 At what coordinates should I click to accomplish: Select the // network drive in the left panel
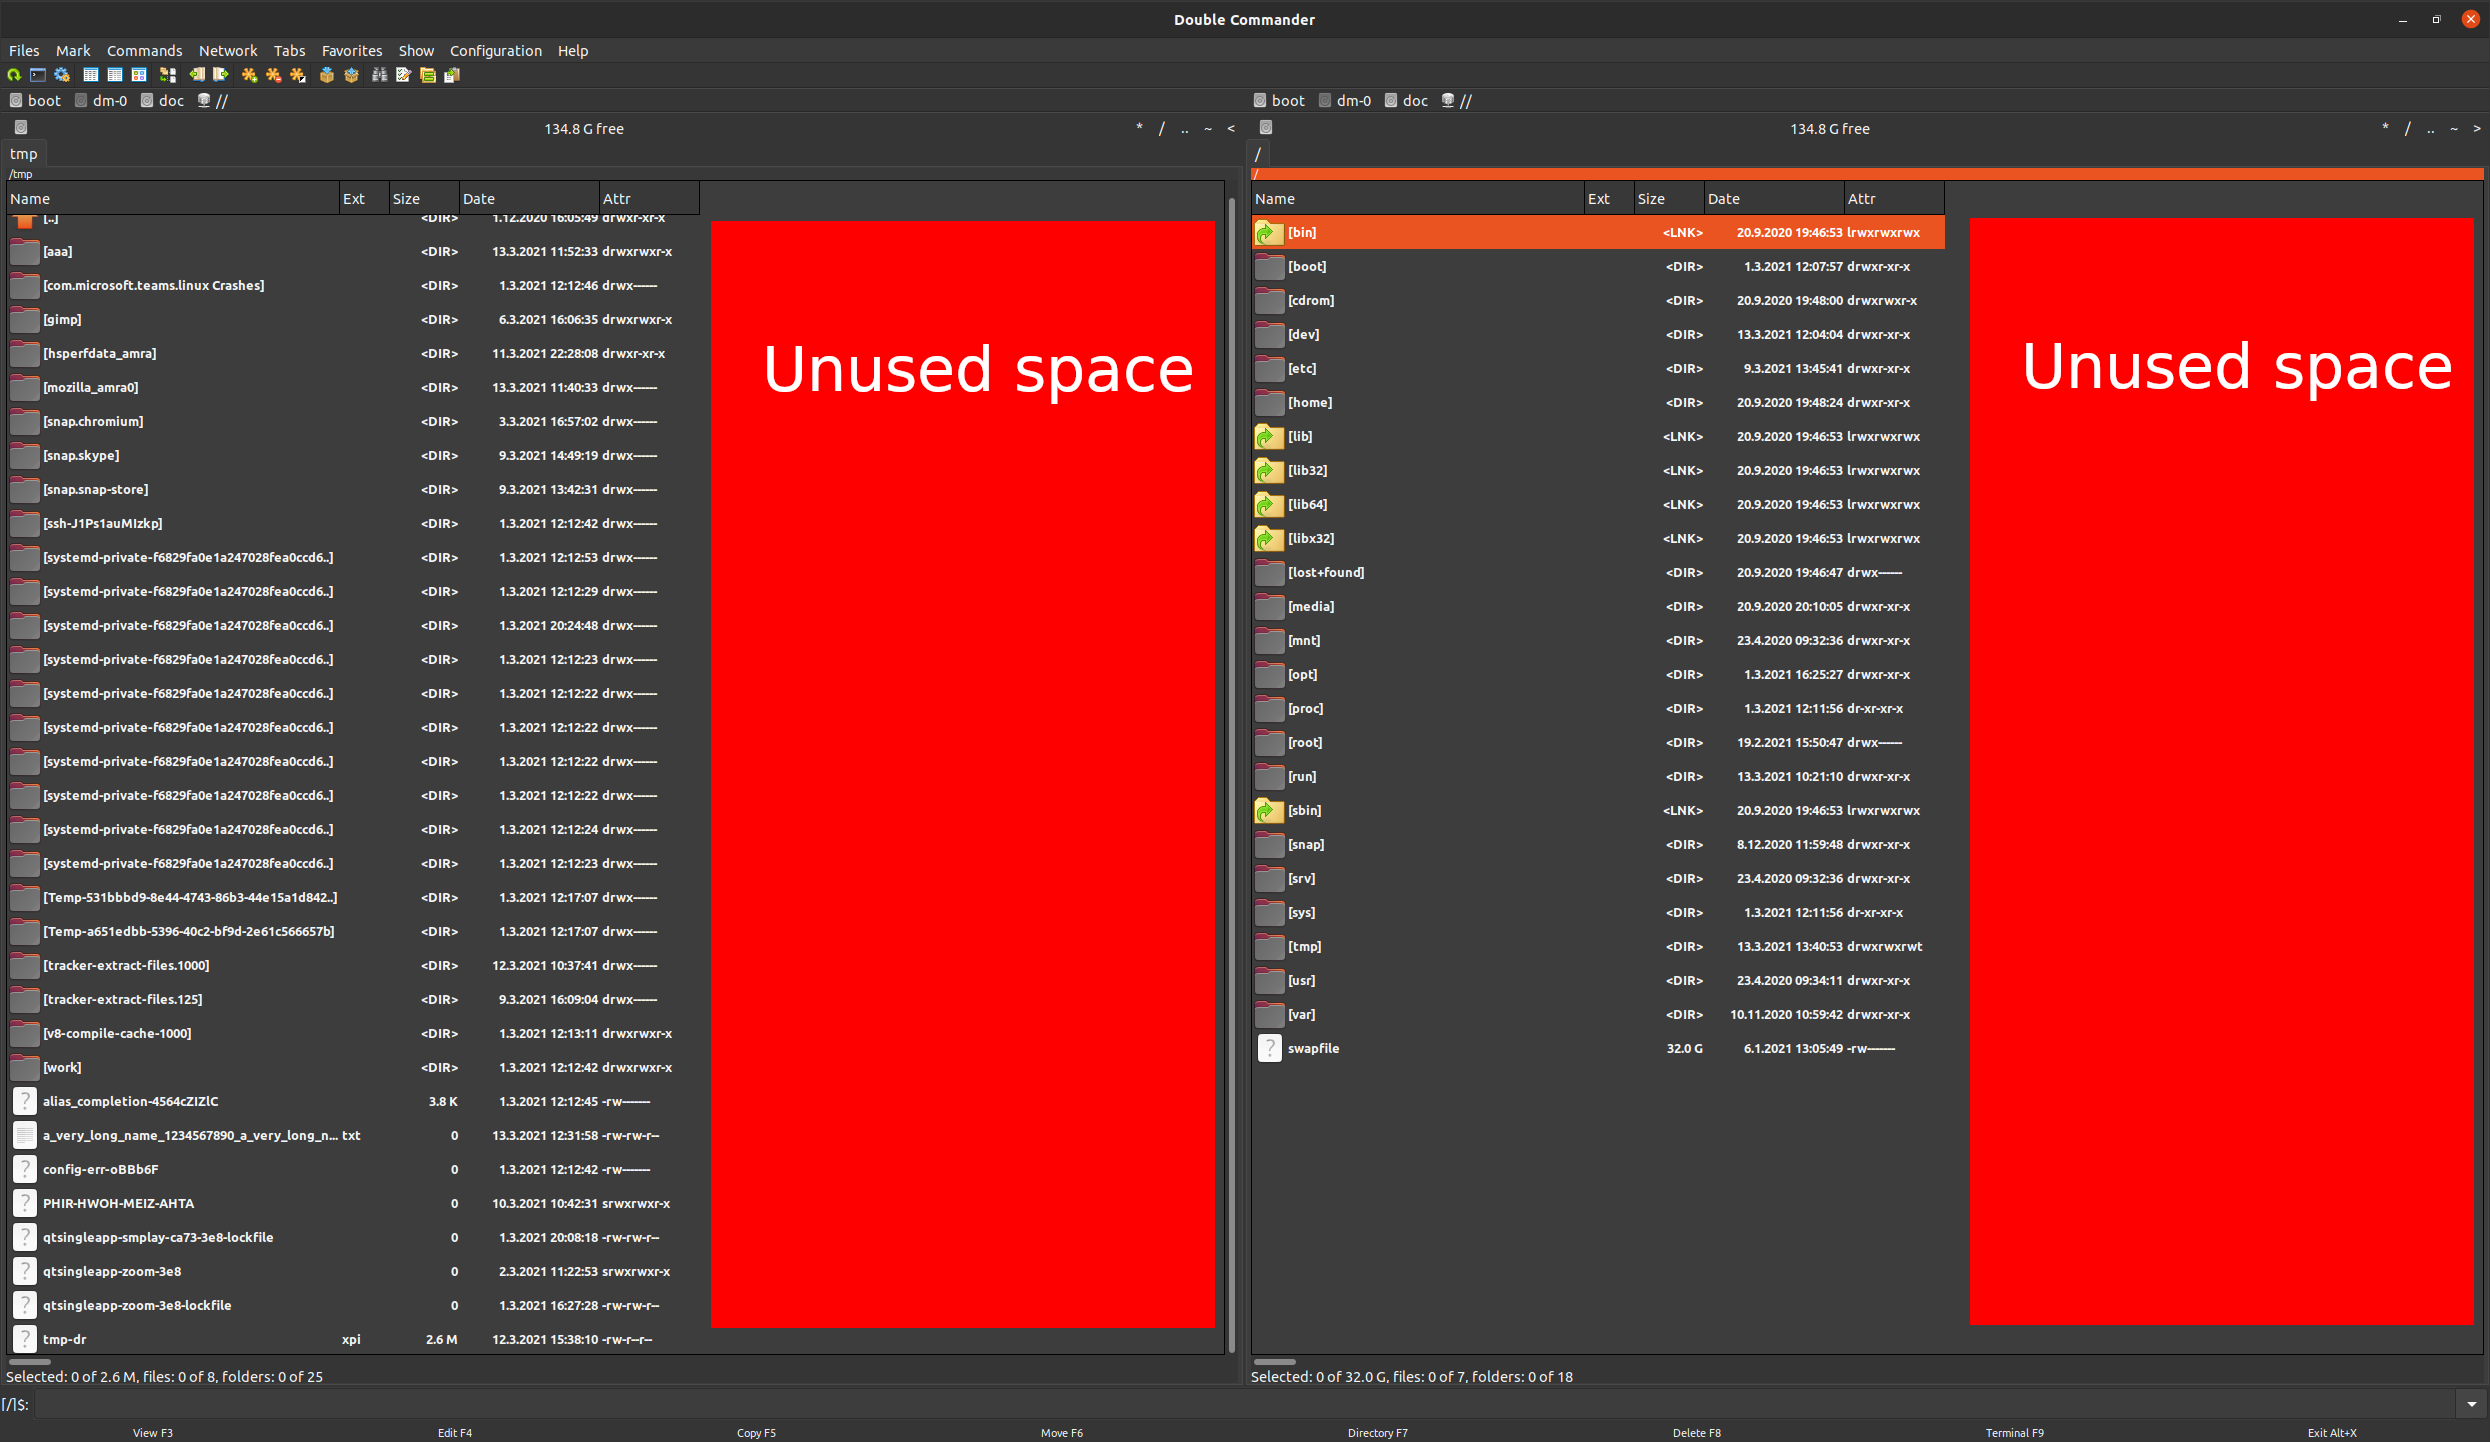(213, 101)
